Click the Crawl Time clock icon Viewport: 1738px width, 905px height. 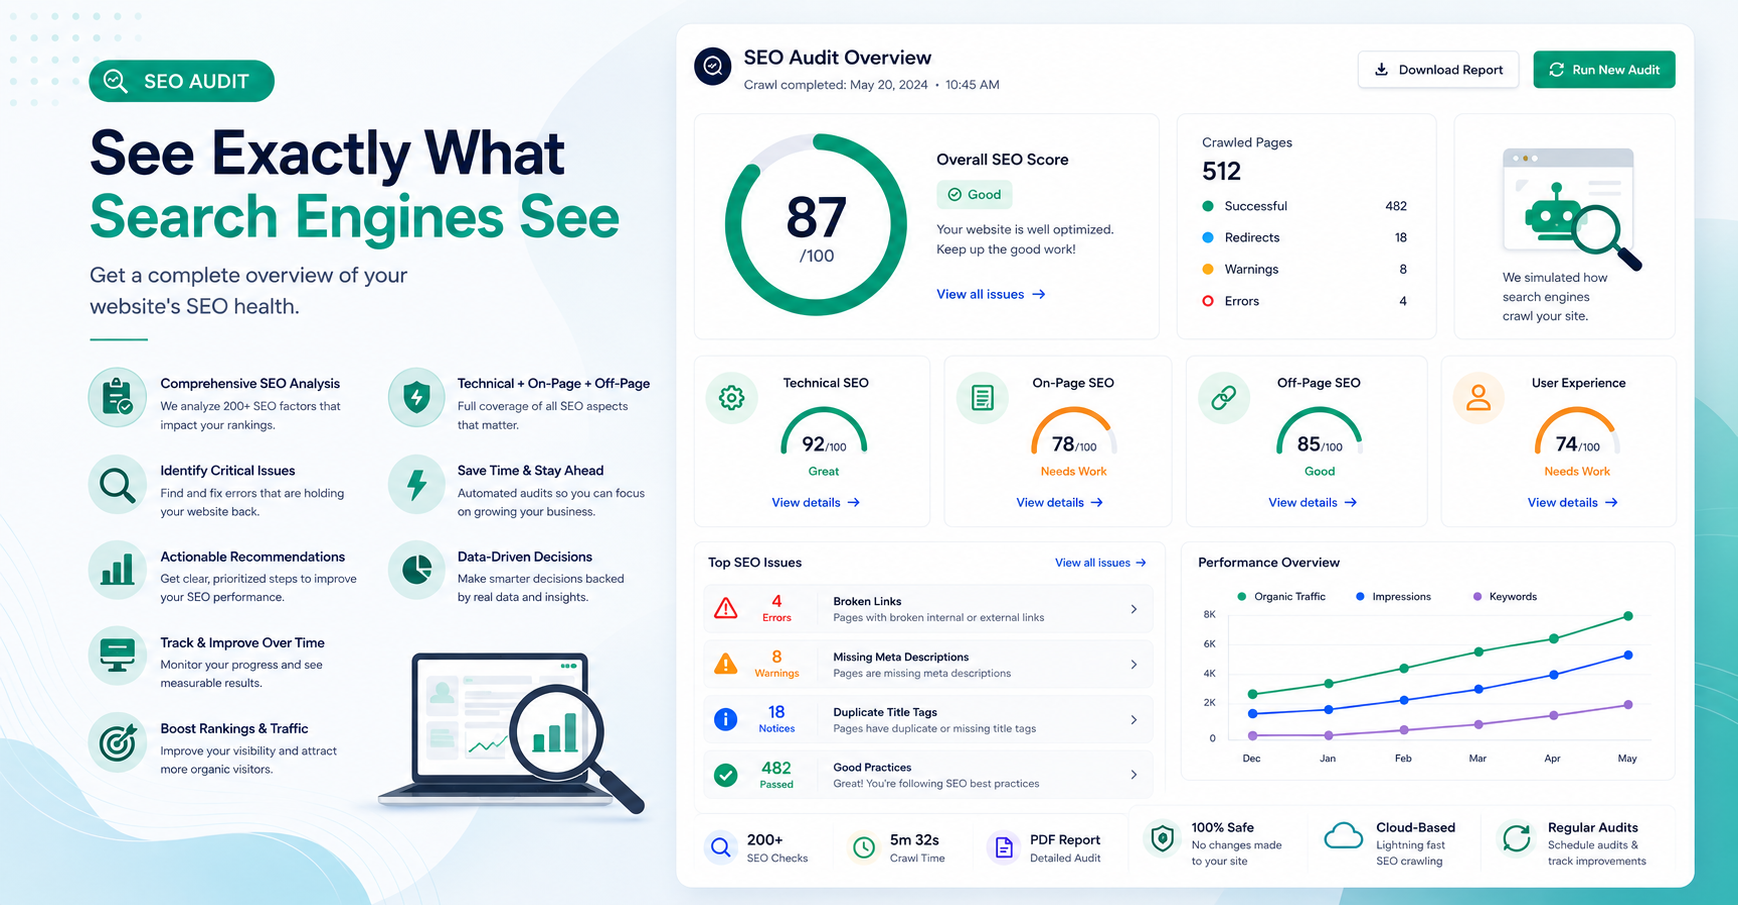[x=864, y=848]
